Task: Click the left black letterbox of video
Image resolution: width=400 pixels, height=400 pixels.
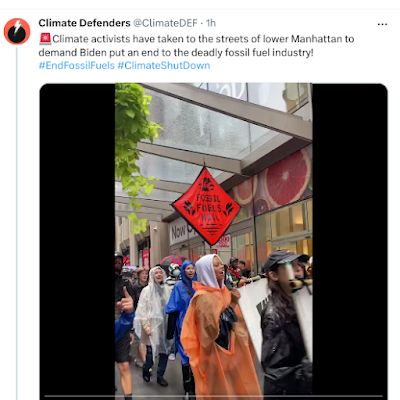Action: pyautogui.click(x=77, y=241)
